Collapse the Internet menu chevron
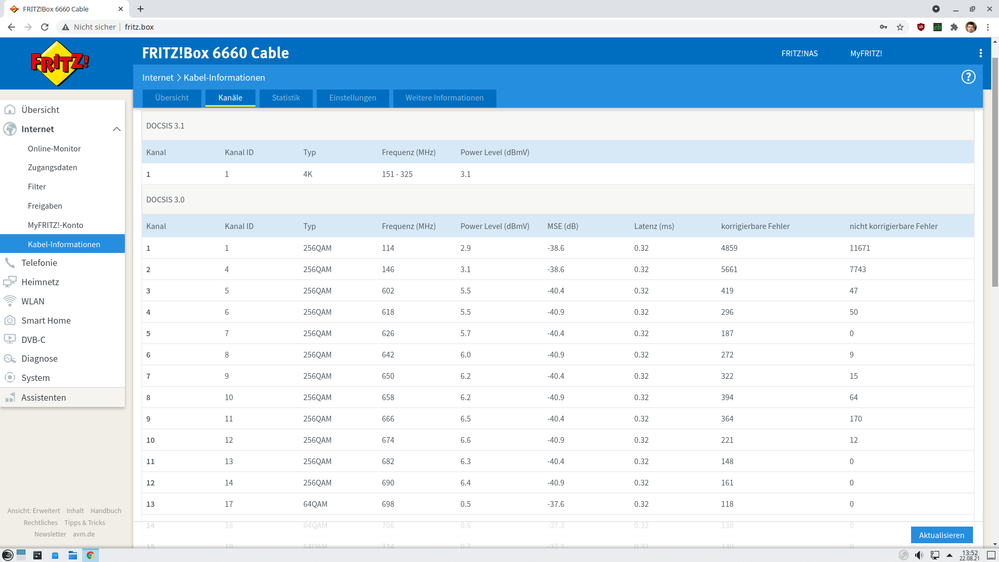The image size is (999, 562). click(116, 129)
